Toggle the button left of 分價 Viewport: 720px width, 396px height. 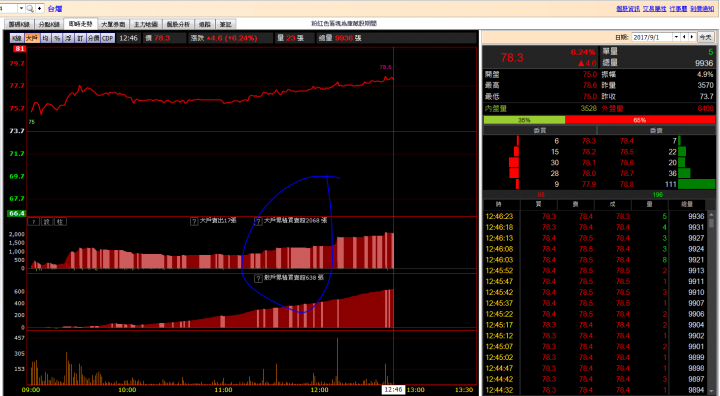(x=80, y=38)
